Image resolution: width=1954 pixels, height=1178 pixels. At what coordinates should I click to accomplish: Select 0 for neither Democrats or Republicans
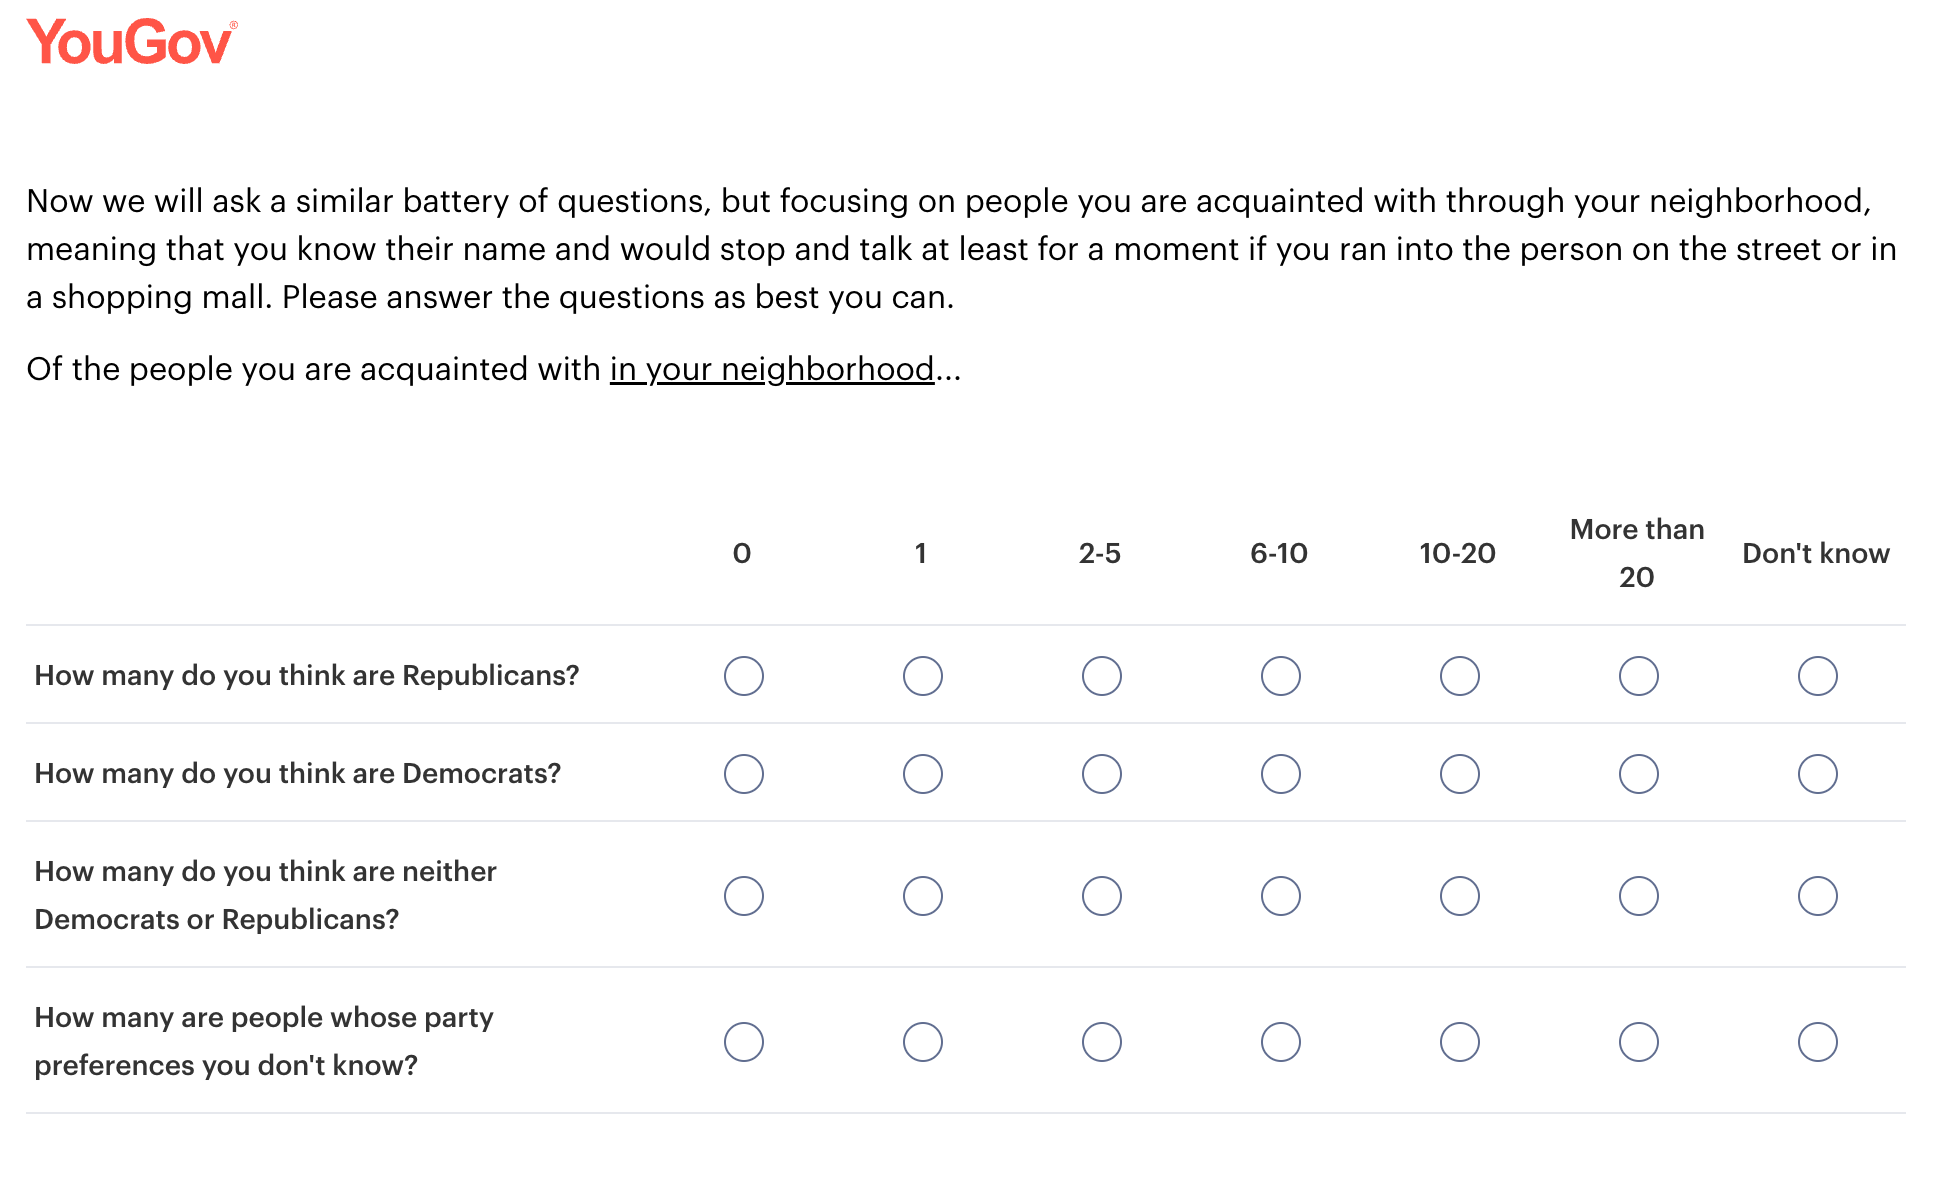743,896
